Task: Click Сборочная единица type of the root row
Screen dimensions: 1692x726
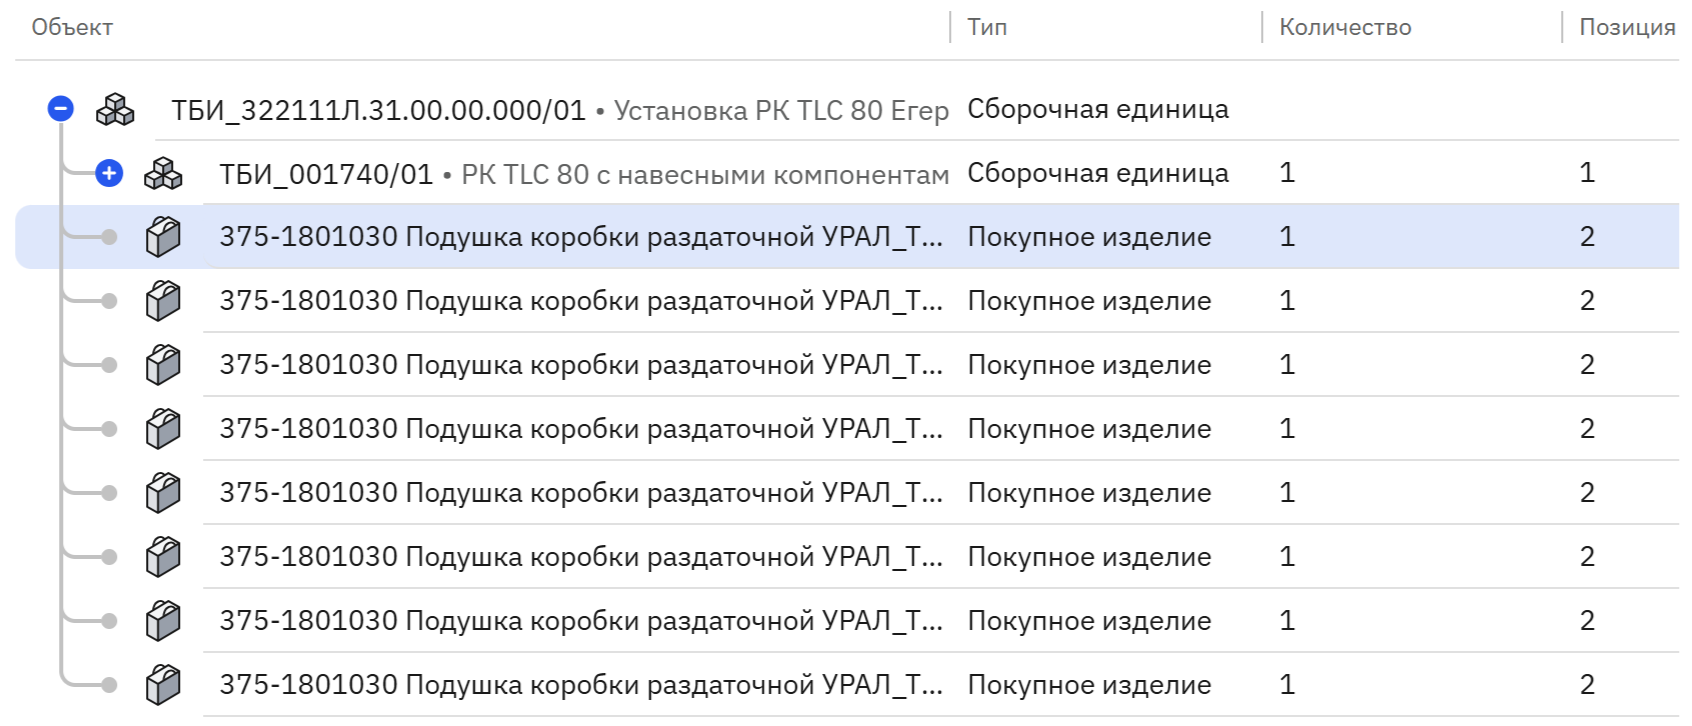Action: coord(1098,109)
